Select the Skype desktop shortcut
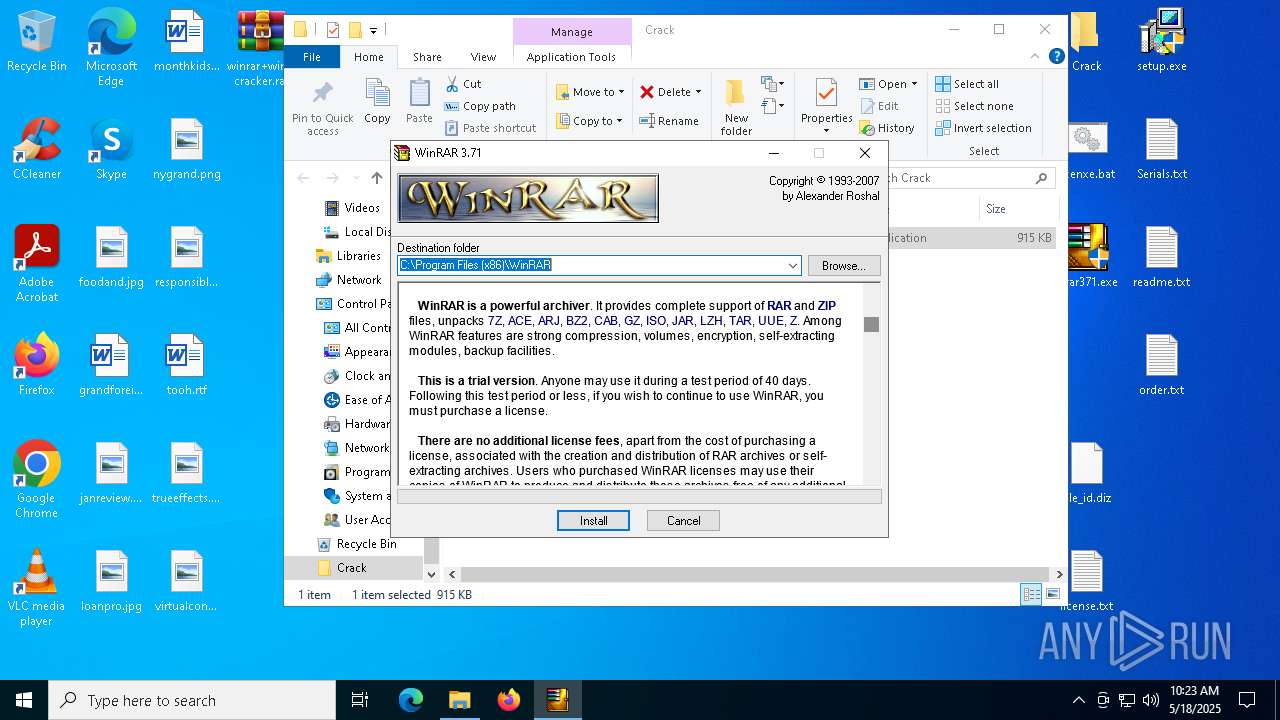Screen dimensions: 1280x720 point(111,150)
